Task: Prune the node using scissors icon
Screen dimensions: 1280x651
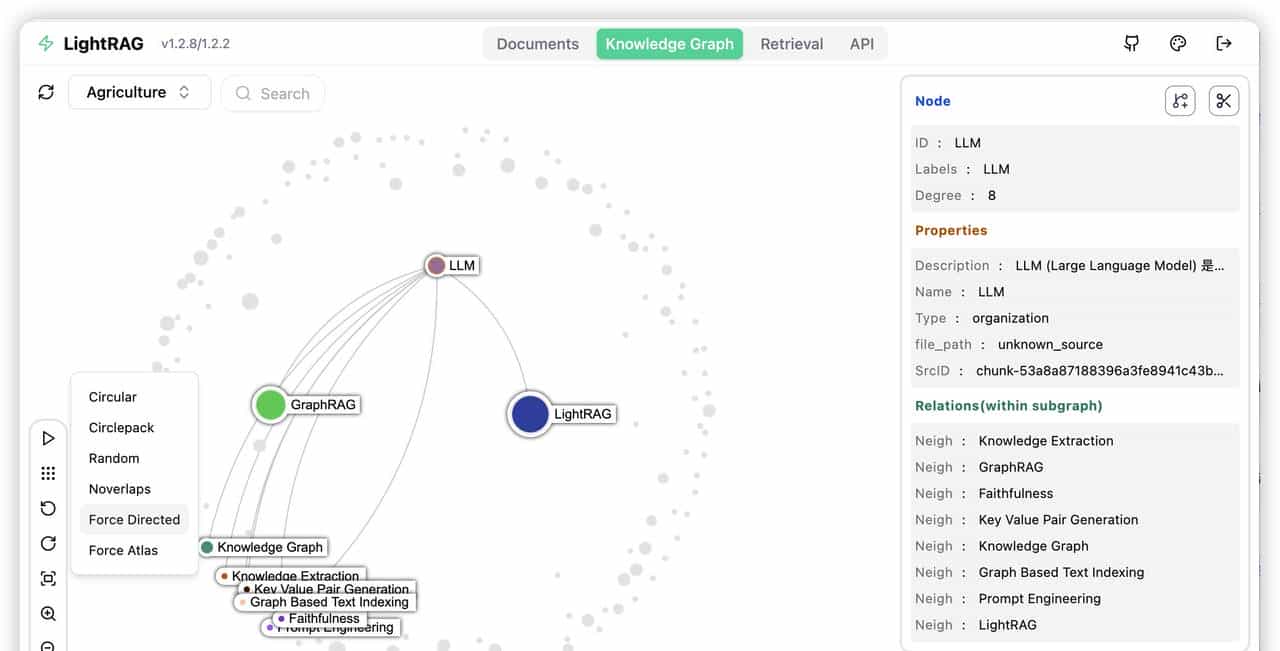Action: click(x=1224, y=101)
